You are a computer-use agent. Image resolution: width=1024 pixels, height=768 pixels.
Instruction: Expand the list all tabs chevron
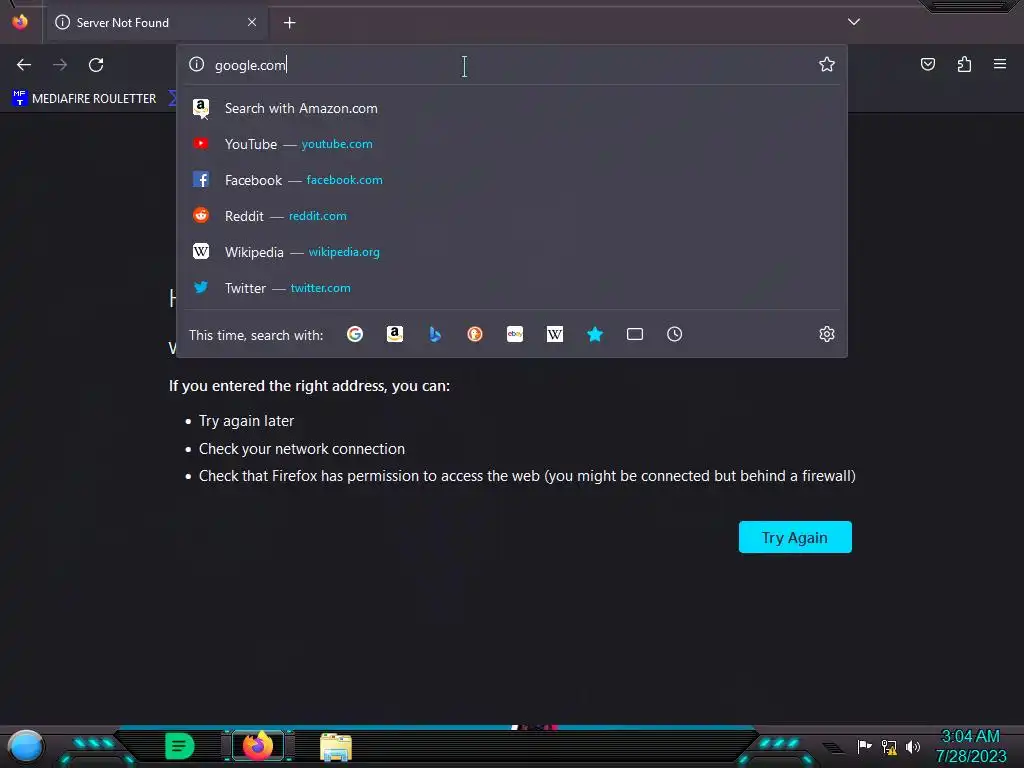point(854,22)
